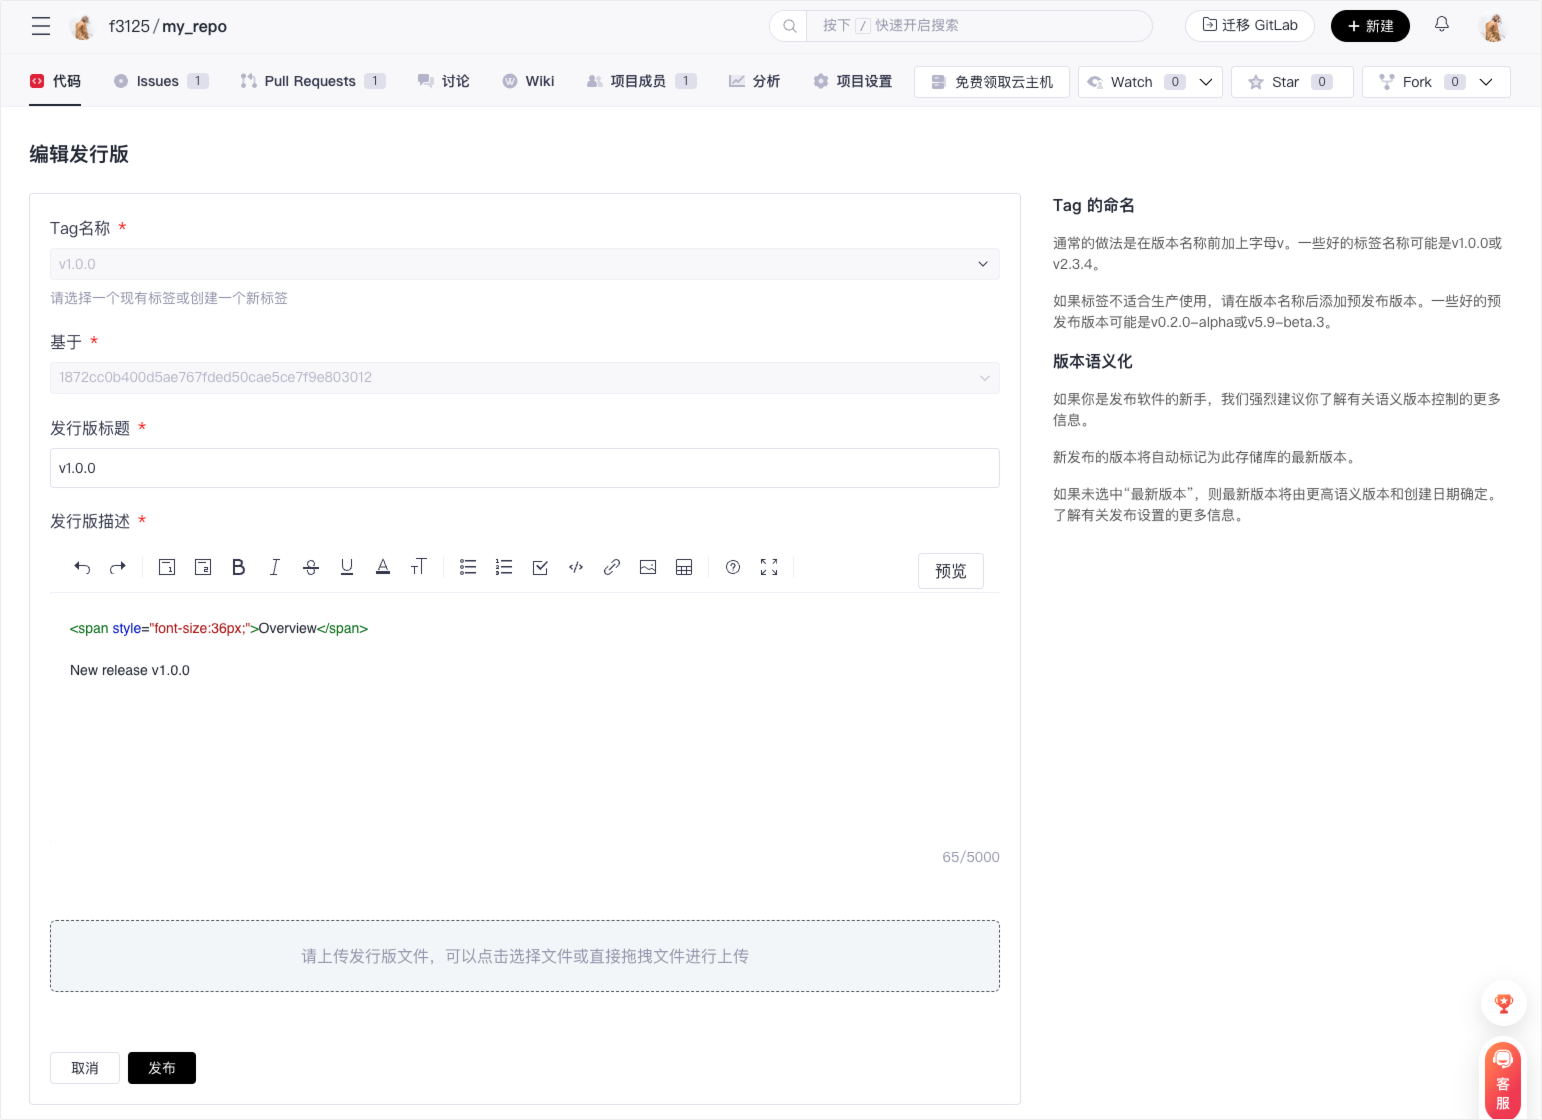Expand the editor to fullscreen mode
Image resolution: width=1542 pixels, height=1120 pixels.
(768, 567)
